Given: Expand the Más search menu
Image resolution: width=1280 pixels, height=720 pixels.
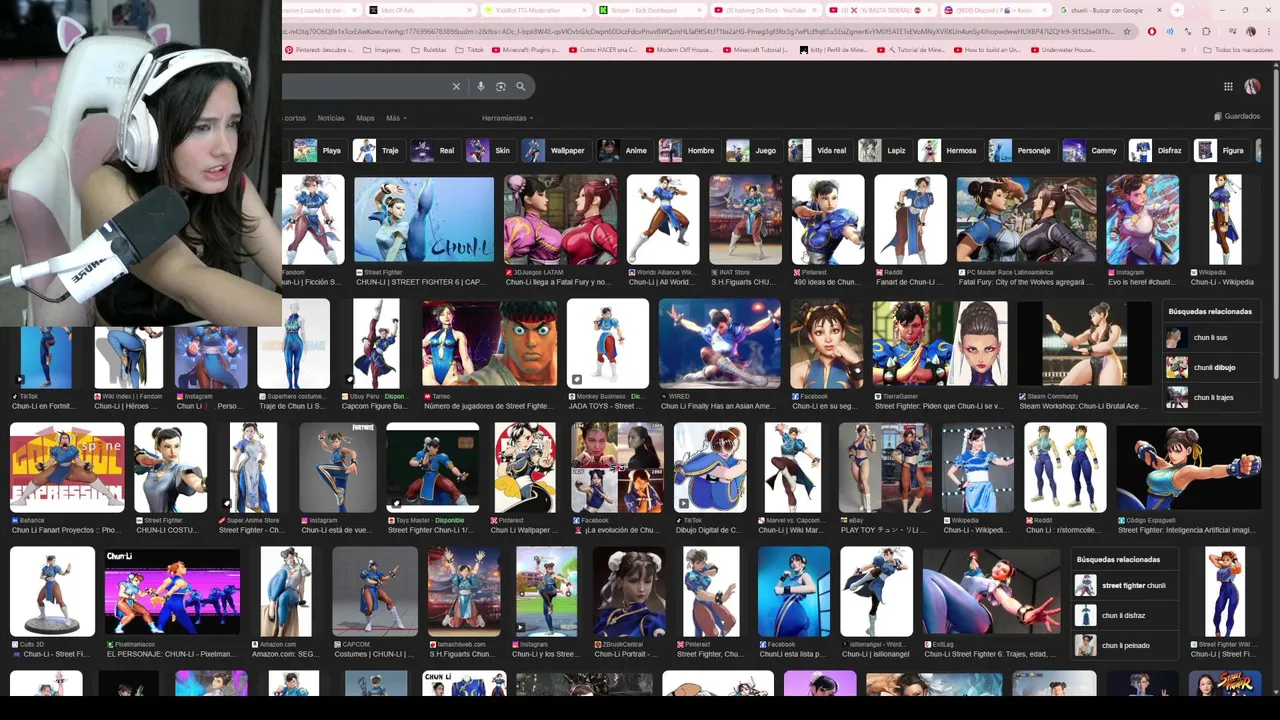Looking at the screenshot, I should (x=396, y=118).
